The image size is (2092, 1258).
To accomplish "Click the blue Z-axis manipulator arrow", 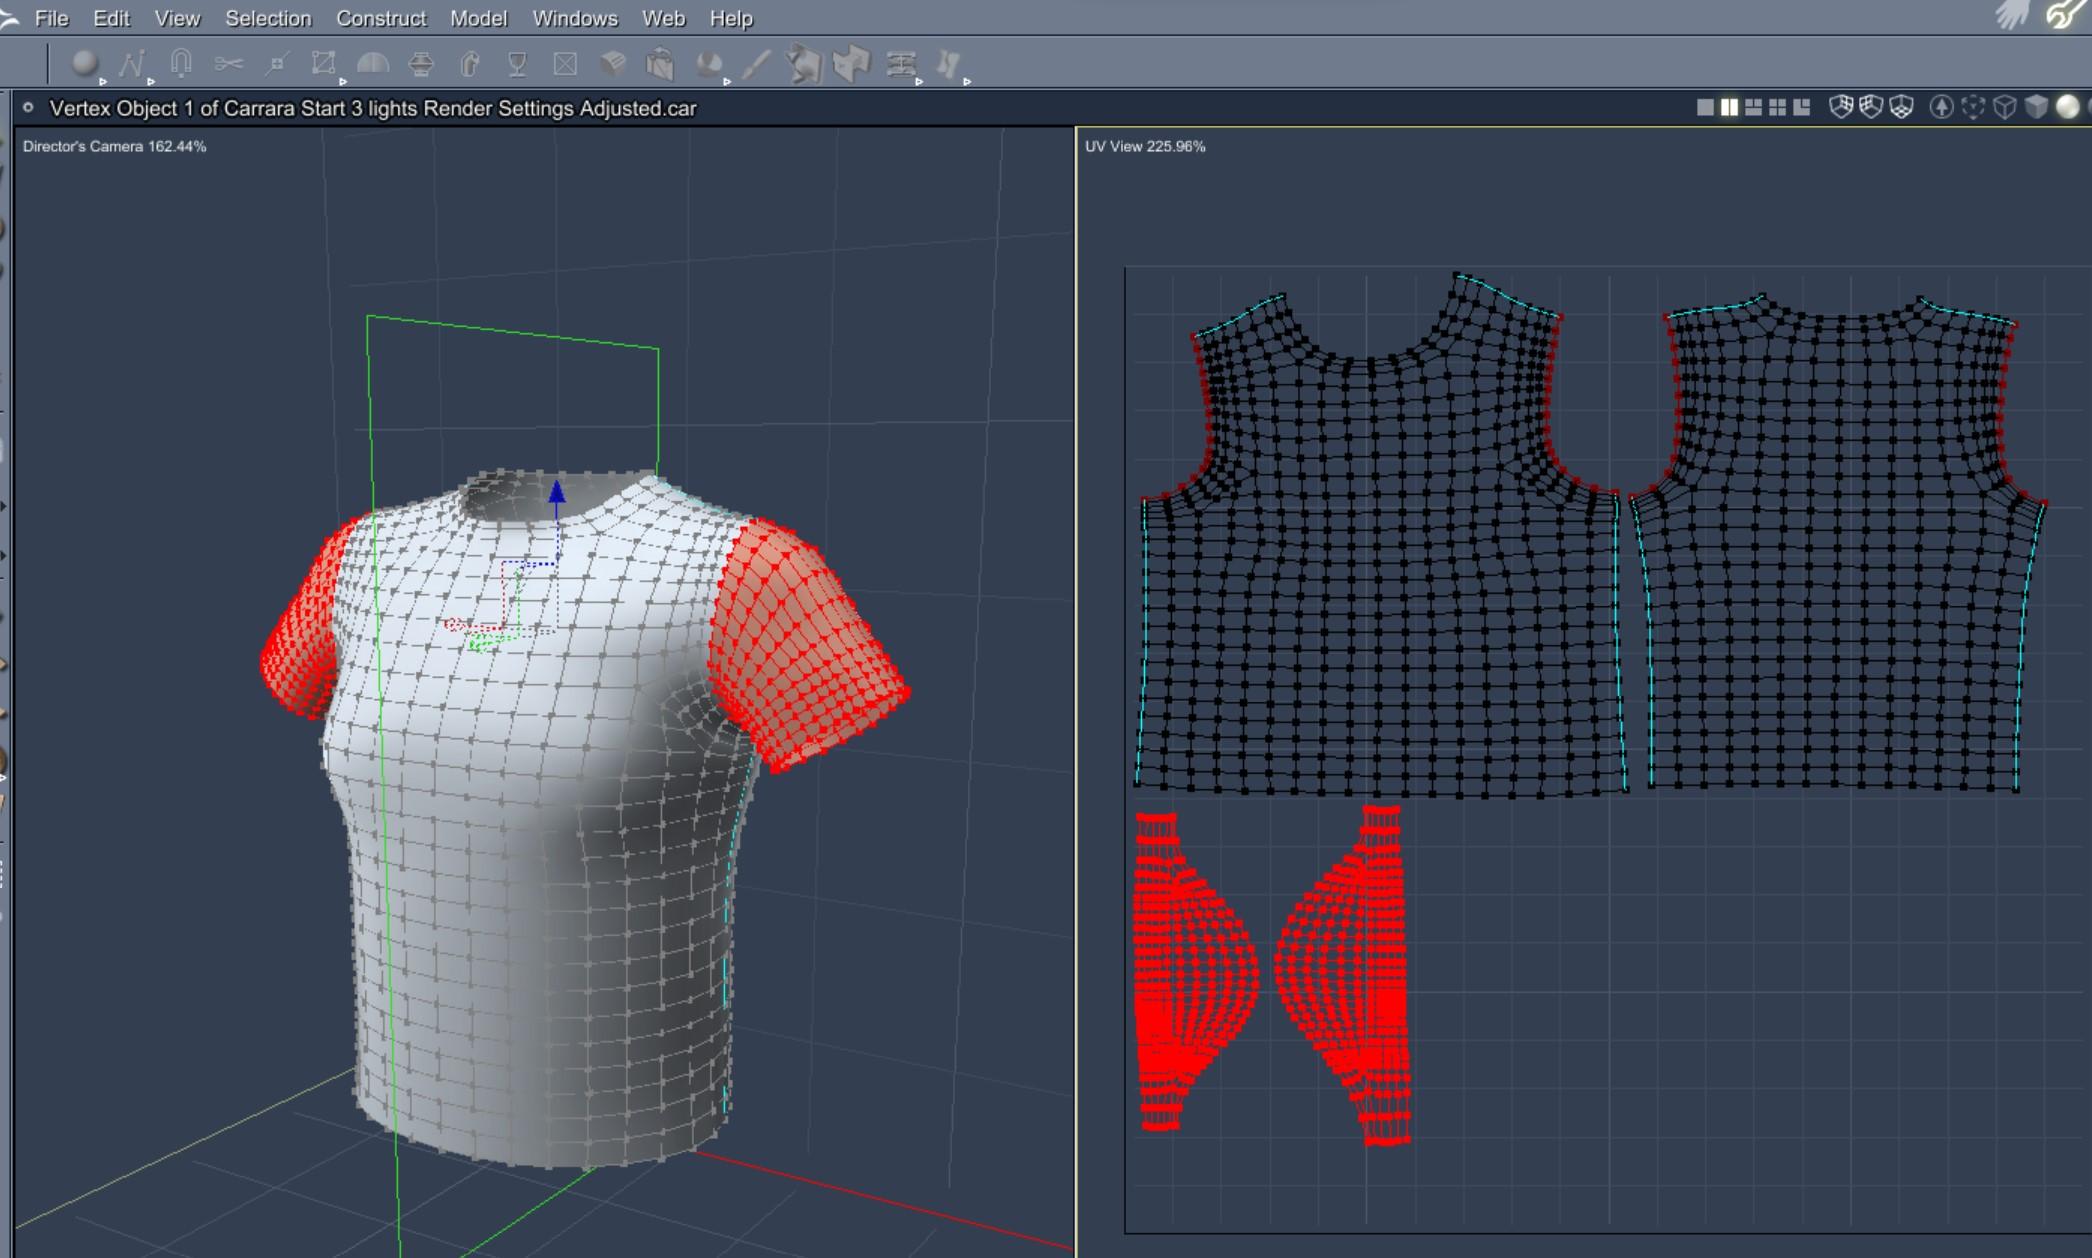I will pyautogui.click(x=557, y=492).
